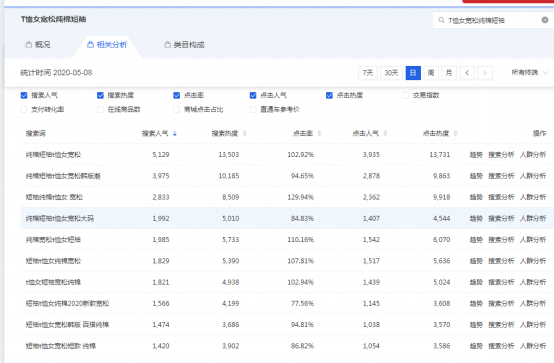Screen dimensions: 554x363
Task: Sort table by 点击率 column arrow
Action: coord(319,134)
